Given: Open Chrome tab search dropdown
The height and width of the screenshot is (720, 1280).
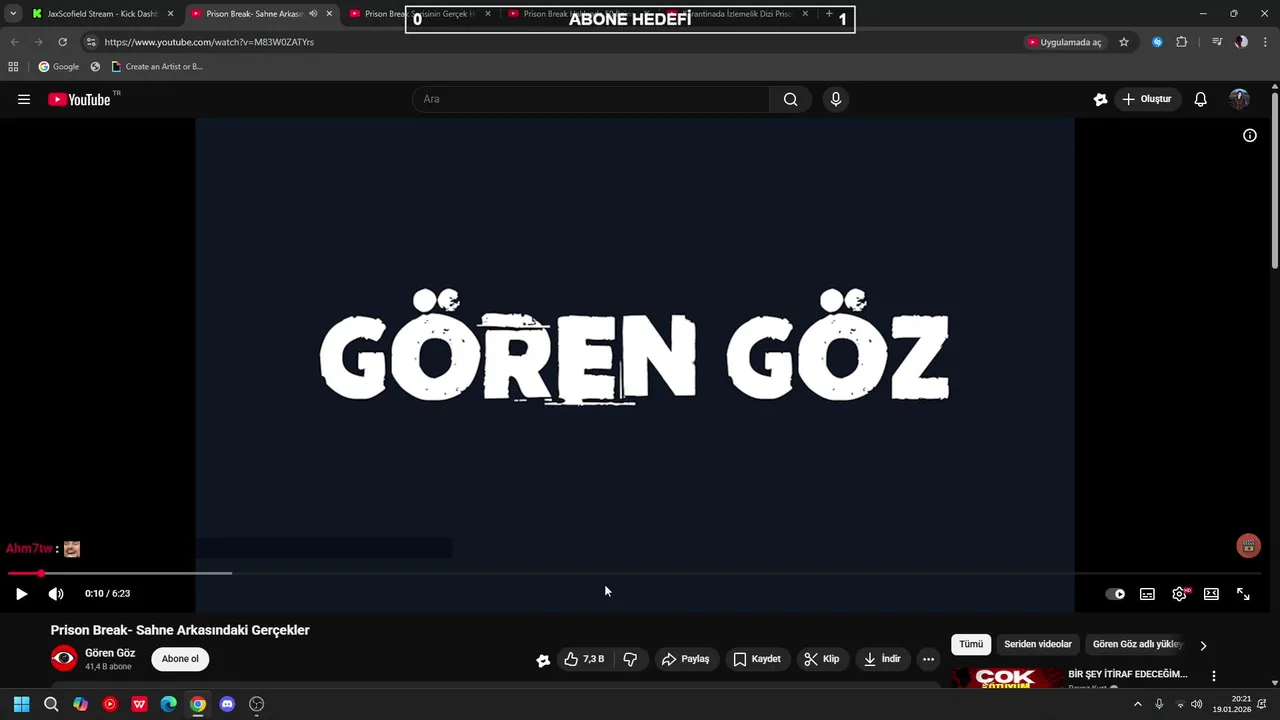Looking at the screenshot, I should pyautogui.click(x=13, y=14).
